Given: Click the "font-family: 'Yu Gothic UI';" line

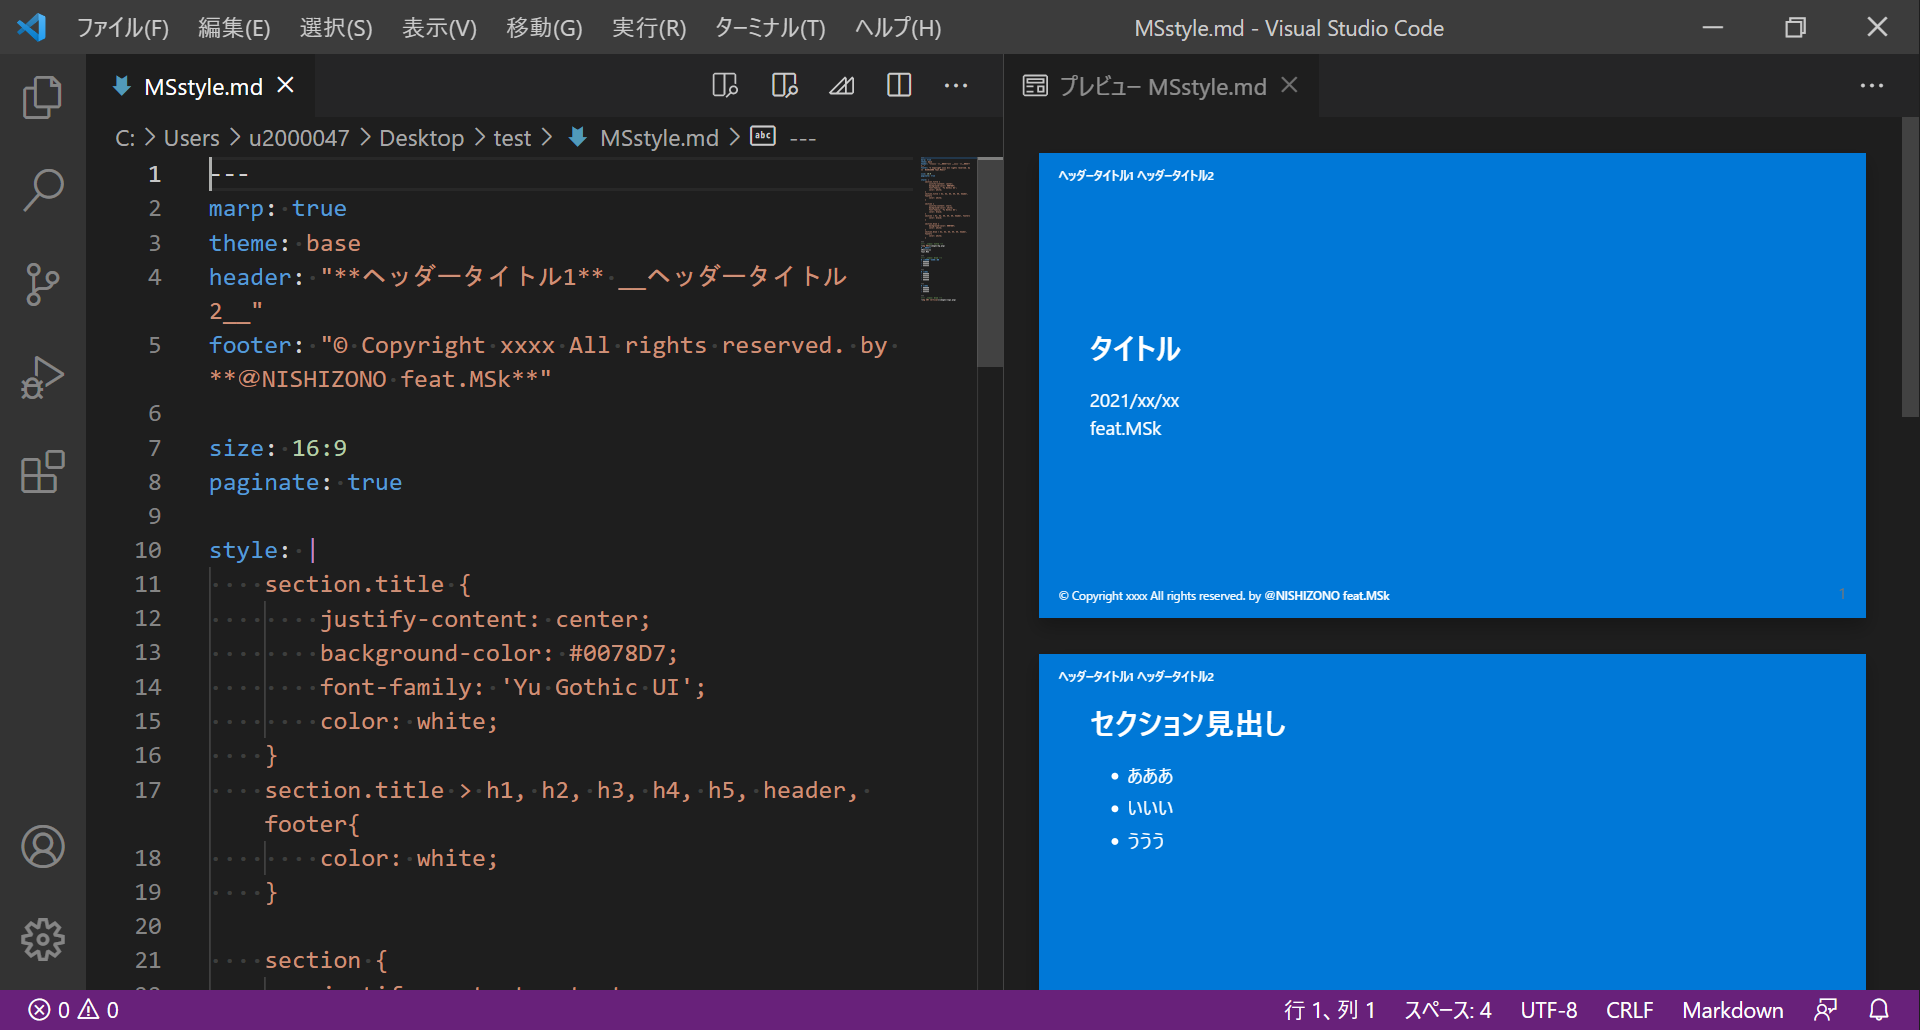Looking at the screenshot, I should point(513,687).
